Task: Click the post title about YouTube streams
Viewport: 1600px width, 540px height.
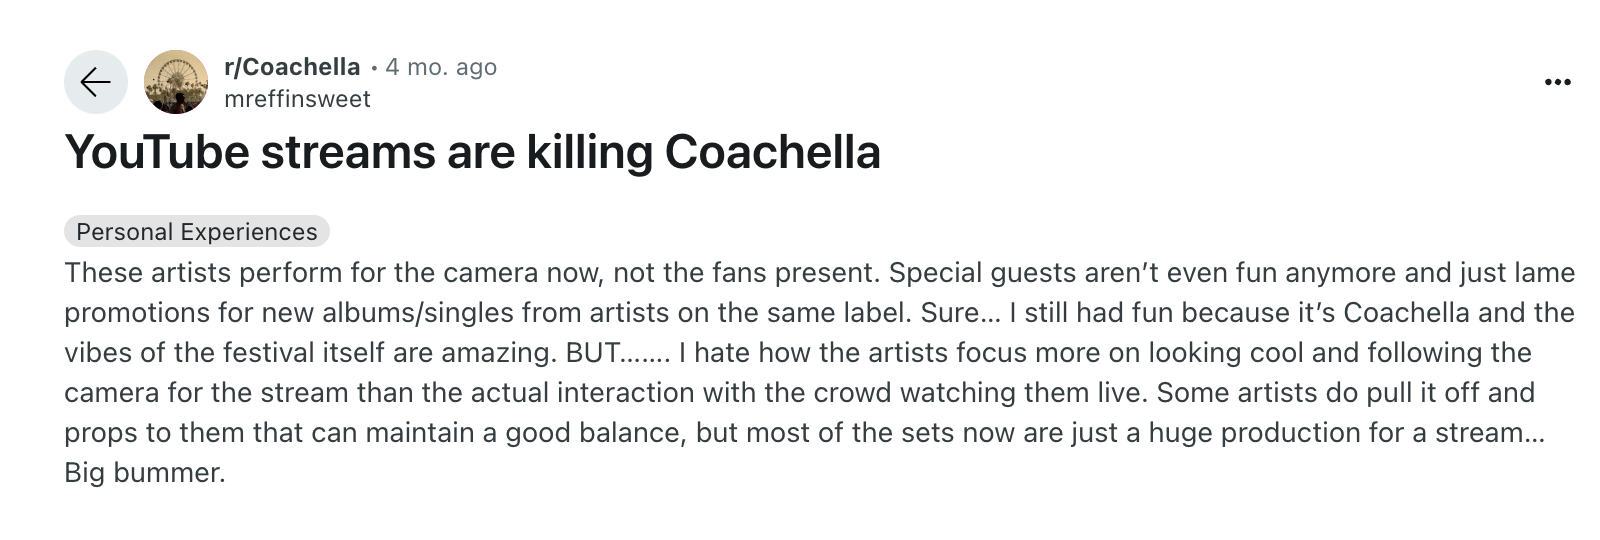Action: point(472,152)
